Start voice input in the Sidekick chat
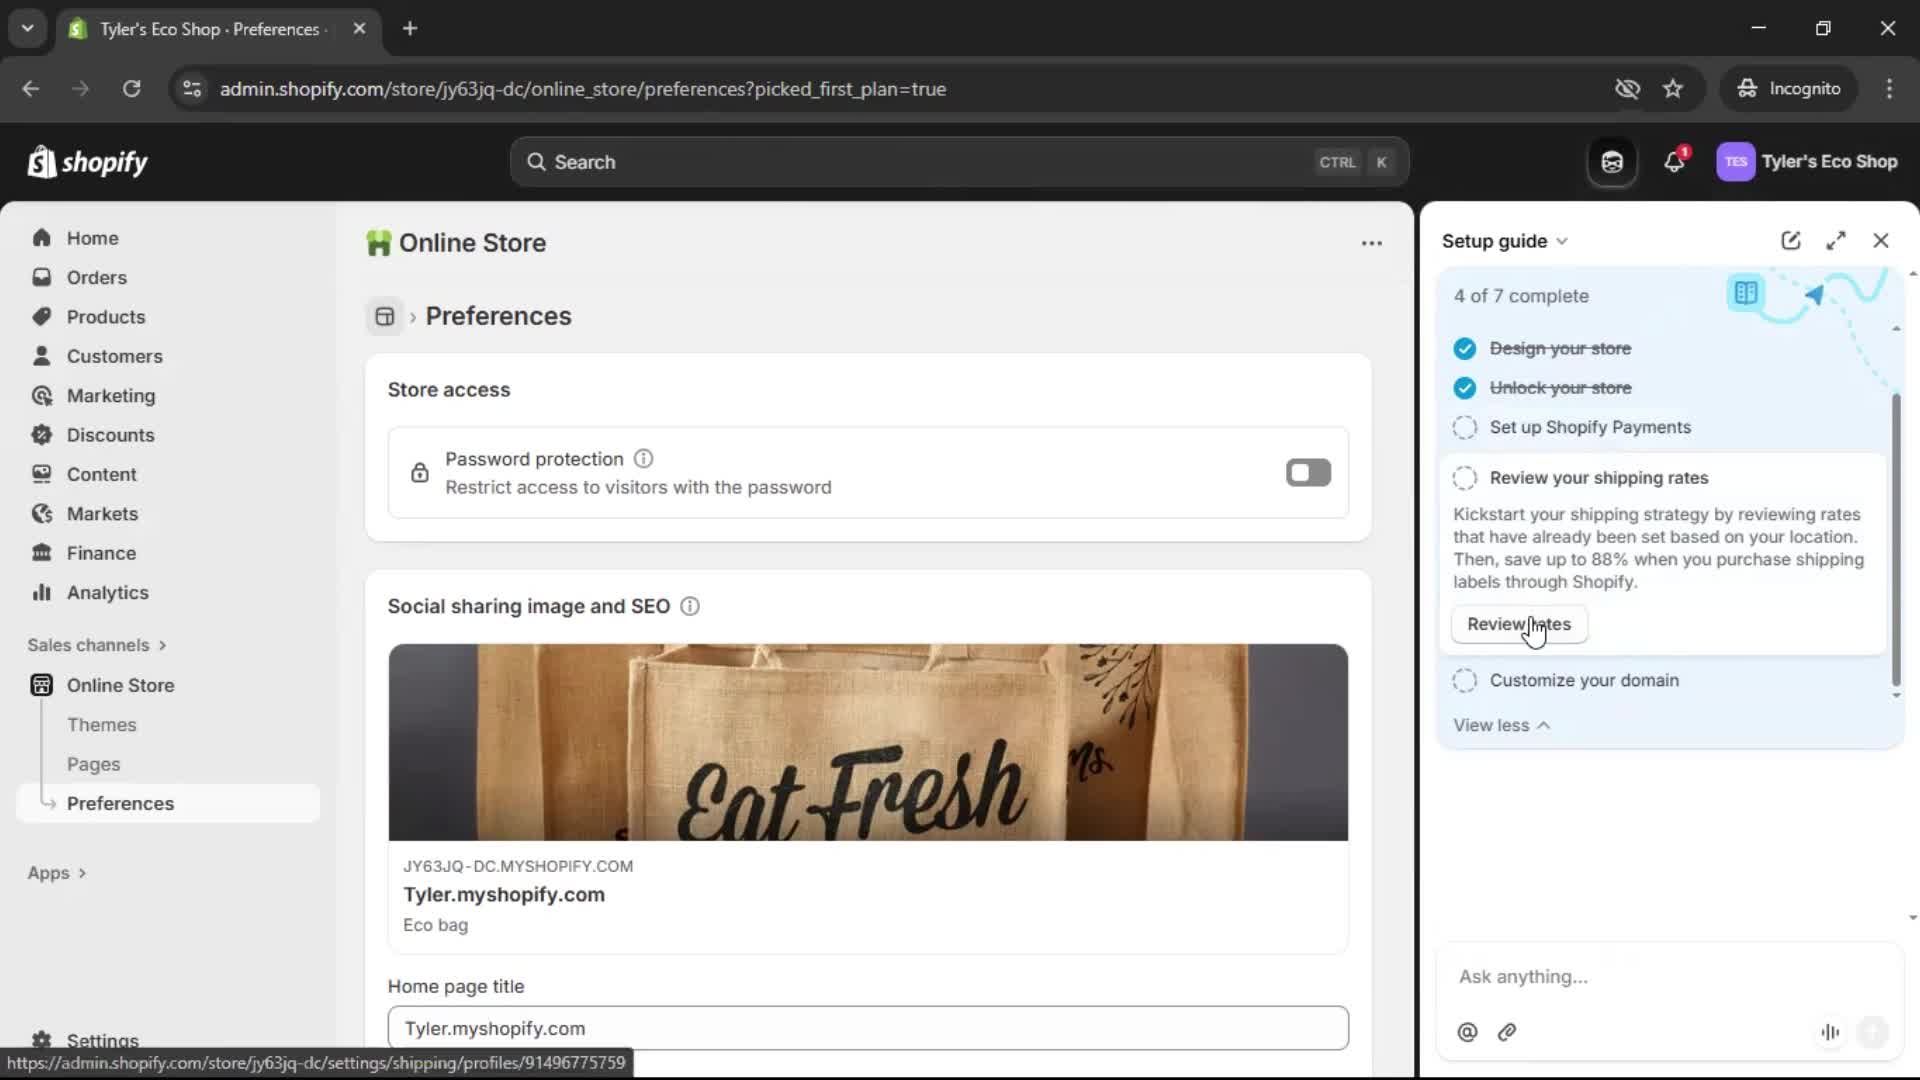The height and width of the screenshot is (1080, 1920). (x=1830, y=1032)
